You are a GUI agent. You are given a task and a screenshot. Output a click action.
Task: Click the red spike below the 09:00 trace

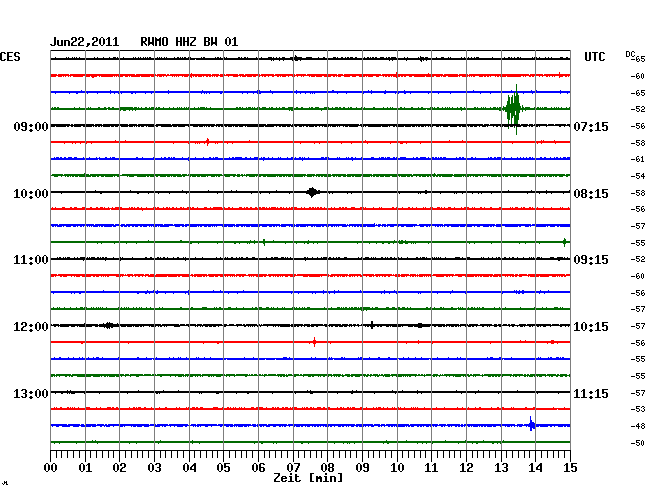[207, 142]
